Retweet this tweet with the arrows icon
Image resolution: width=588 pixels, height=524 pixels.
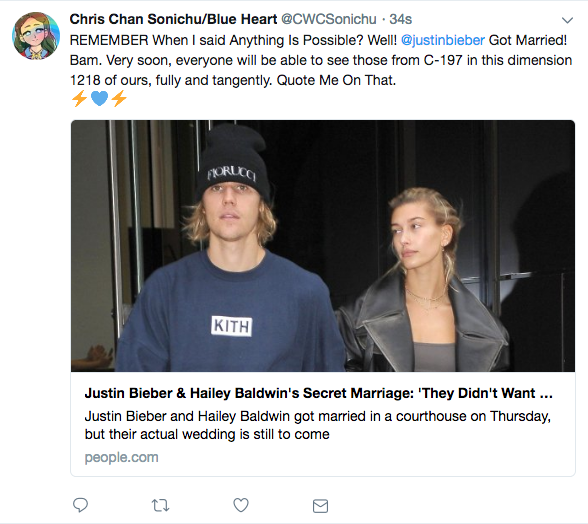[160, 505]
